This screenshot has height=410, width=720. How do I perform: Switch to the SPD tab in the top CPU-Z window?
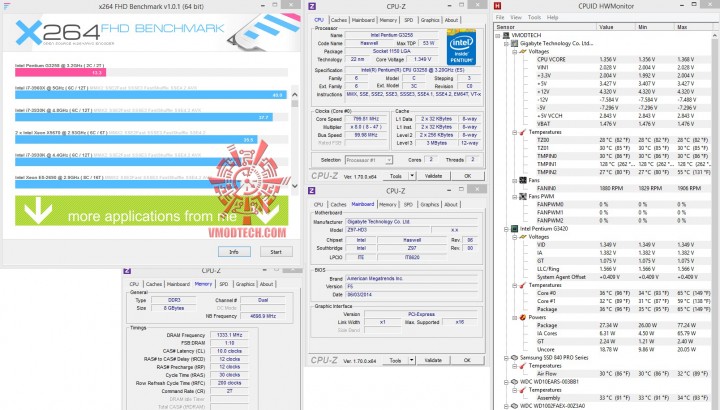409,20
